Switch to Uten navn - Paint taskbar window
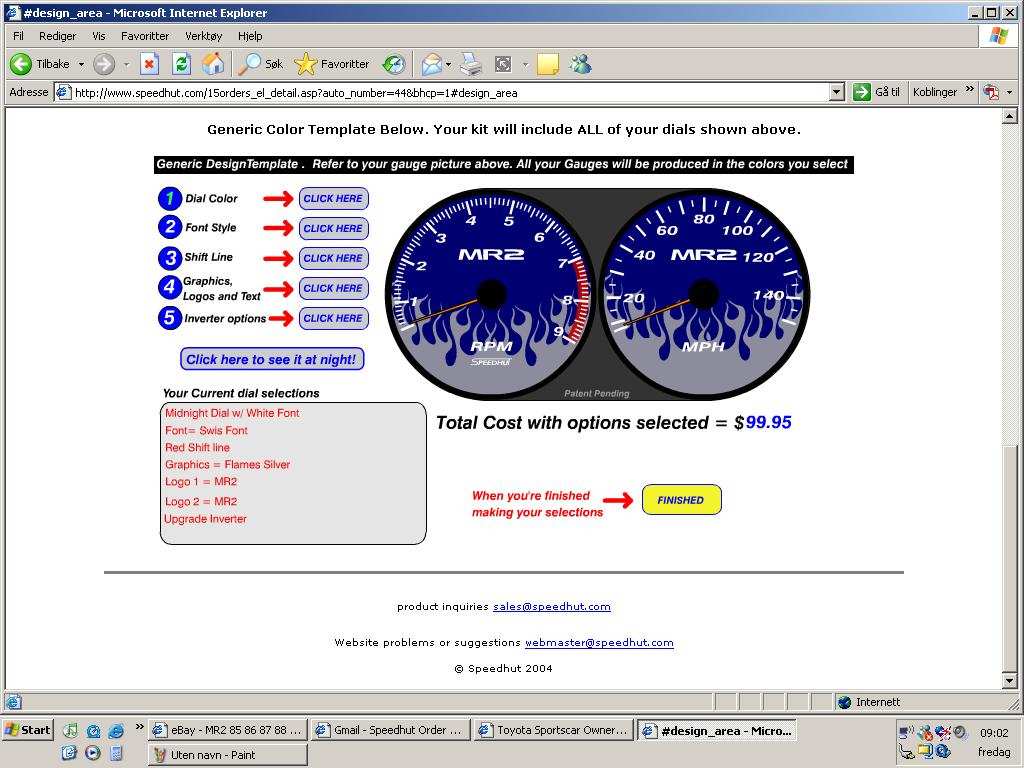 (227, 755)
